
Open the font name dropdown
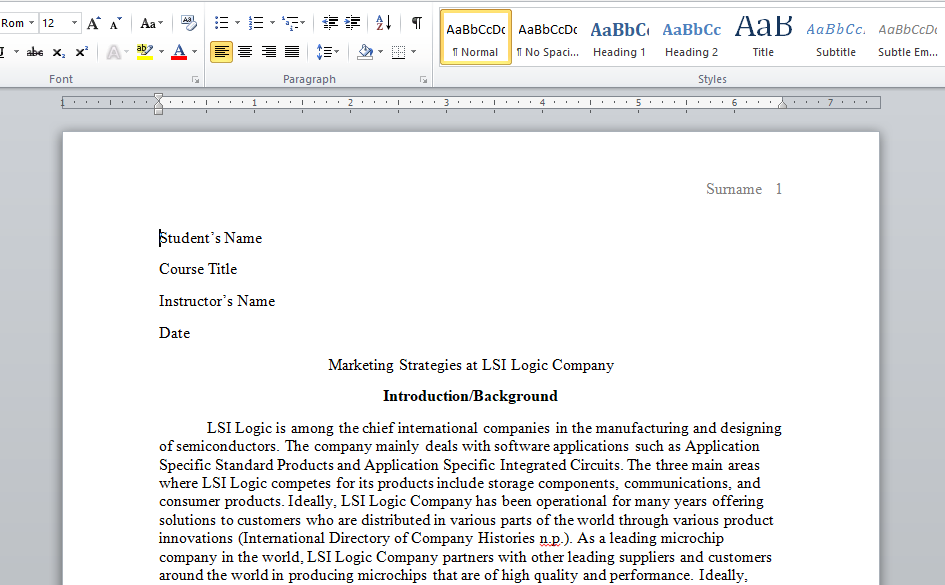tap(31, 23)
